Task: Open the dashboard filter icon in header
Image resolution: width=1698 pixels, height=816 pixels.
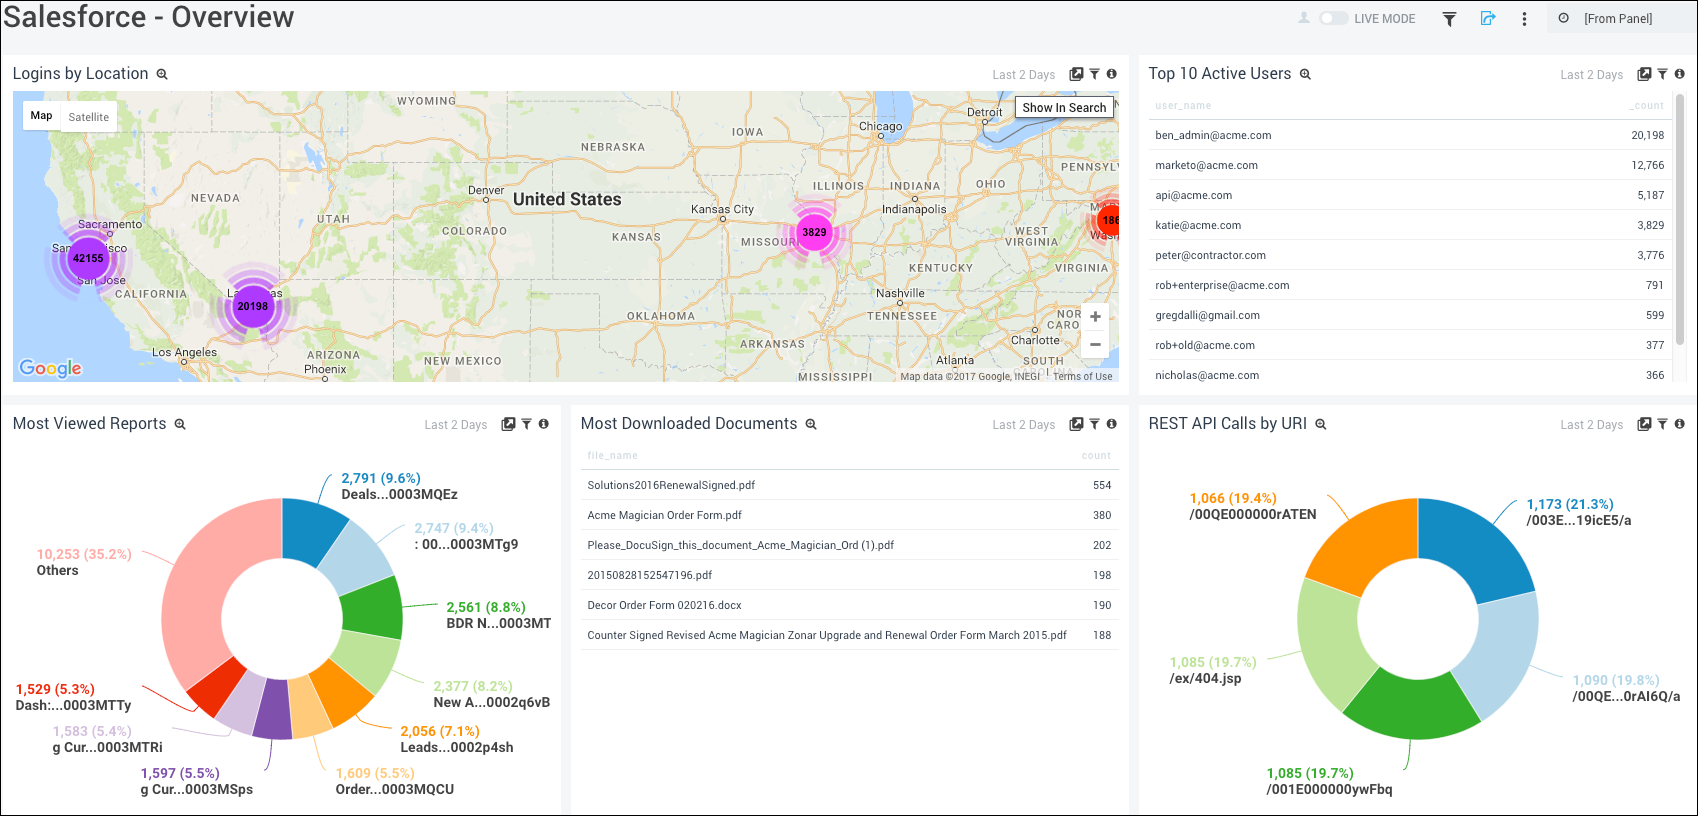Action: click(x=1449, y=19)
